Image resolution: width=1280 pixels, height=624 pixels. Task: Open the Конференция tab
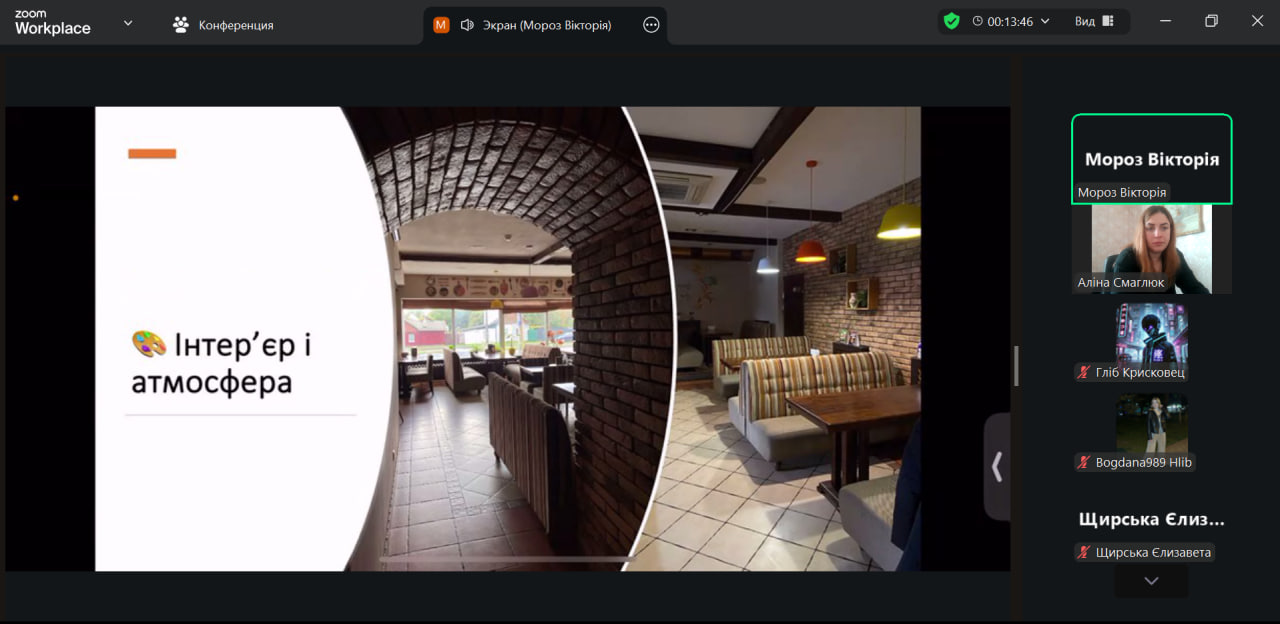223,25
